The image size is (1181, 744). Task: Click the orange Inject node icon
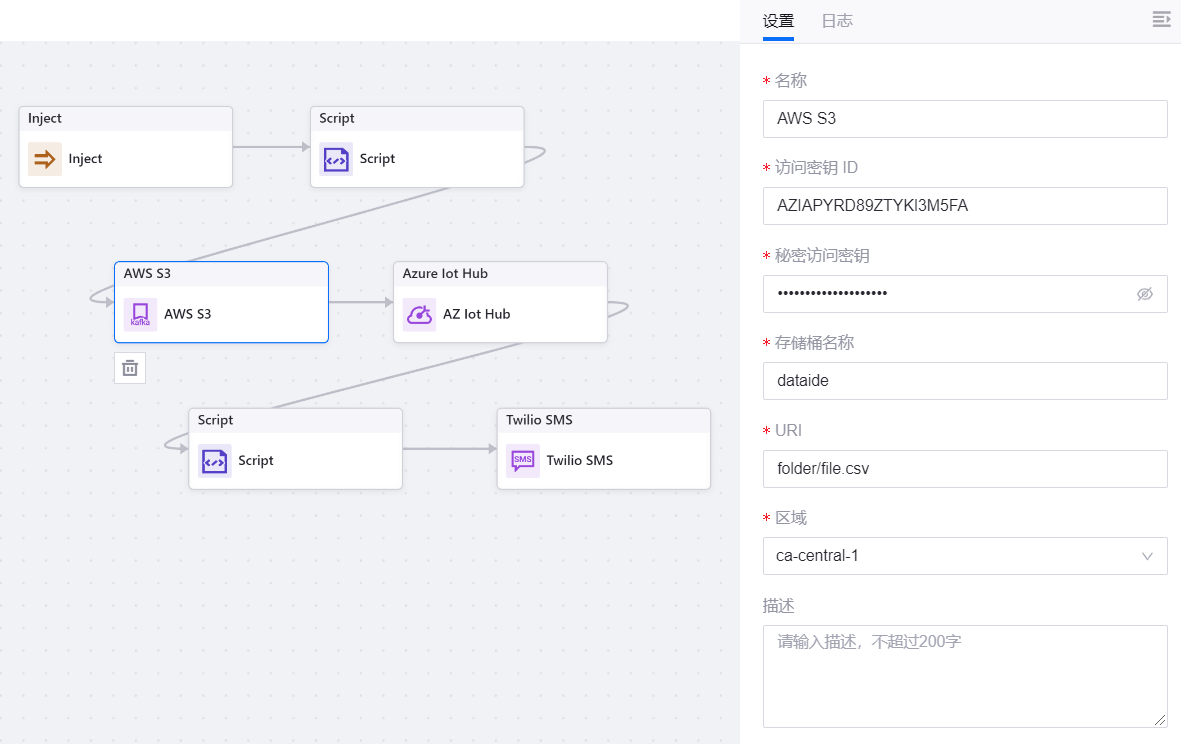pos(44,159)
